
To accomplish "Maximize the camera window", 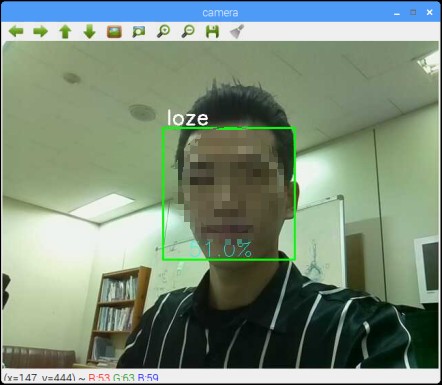I will click(413, 13).
